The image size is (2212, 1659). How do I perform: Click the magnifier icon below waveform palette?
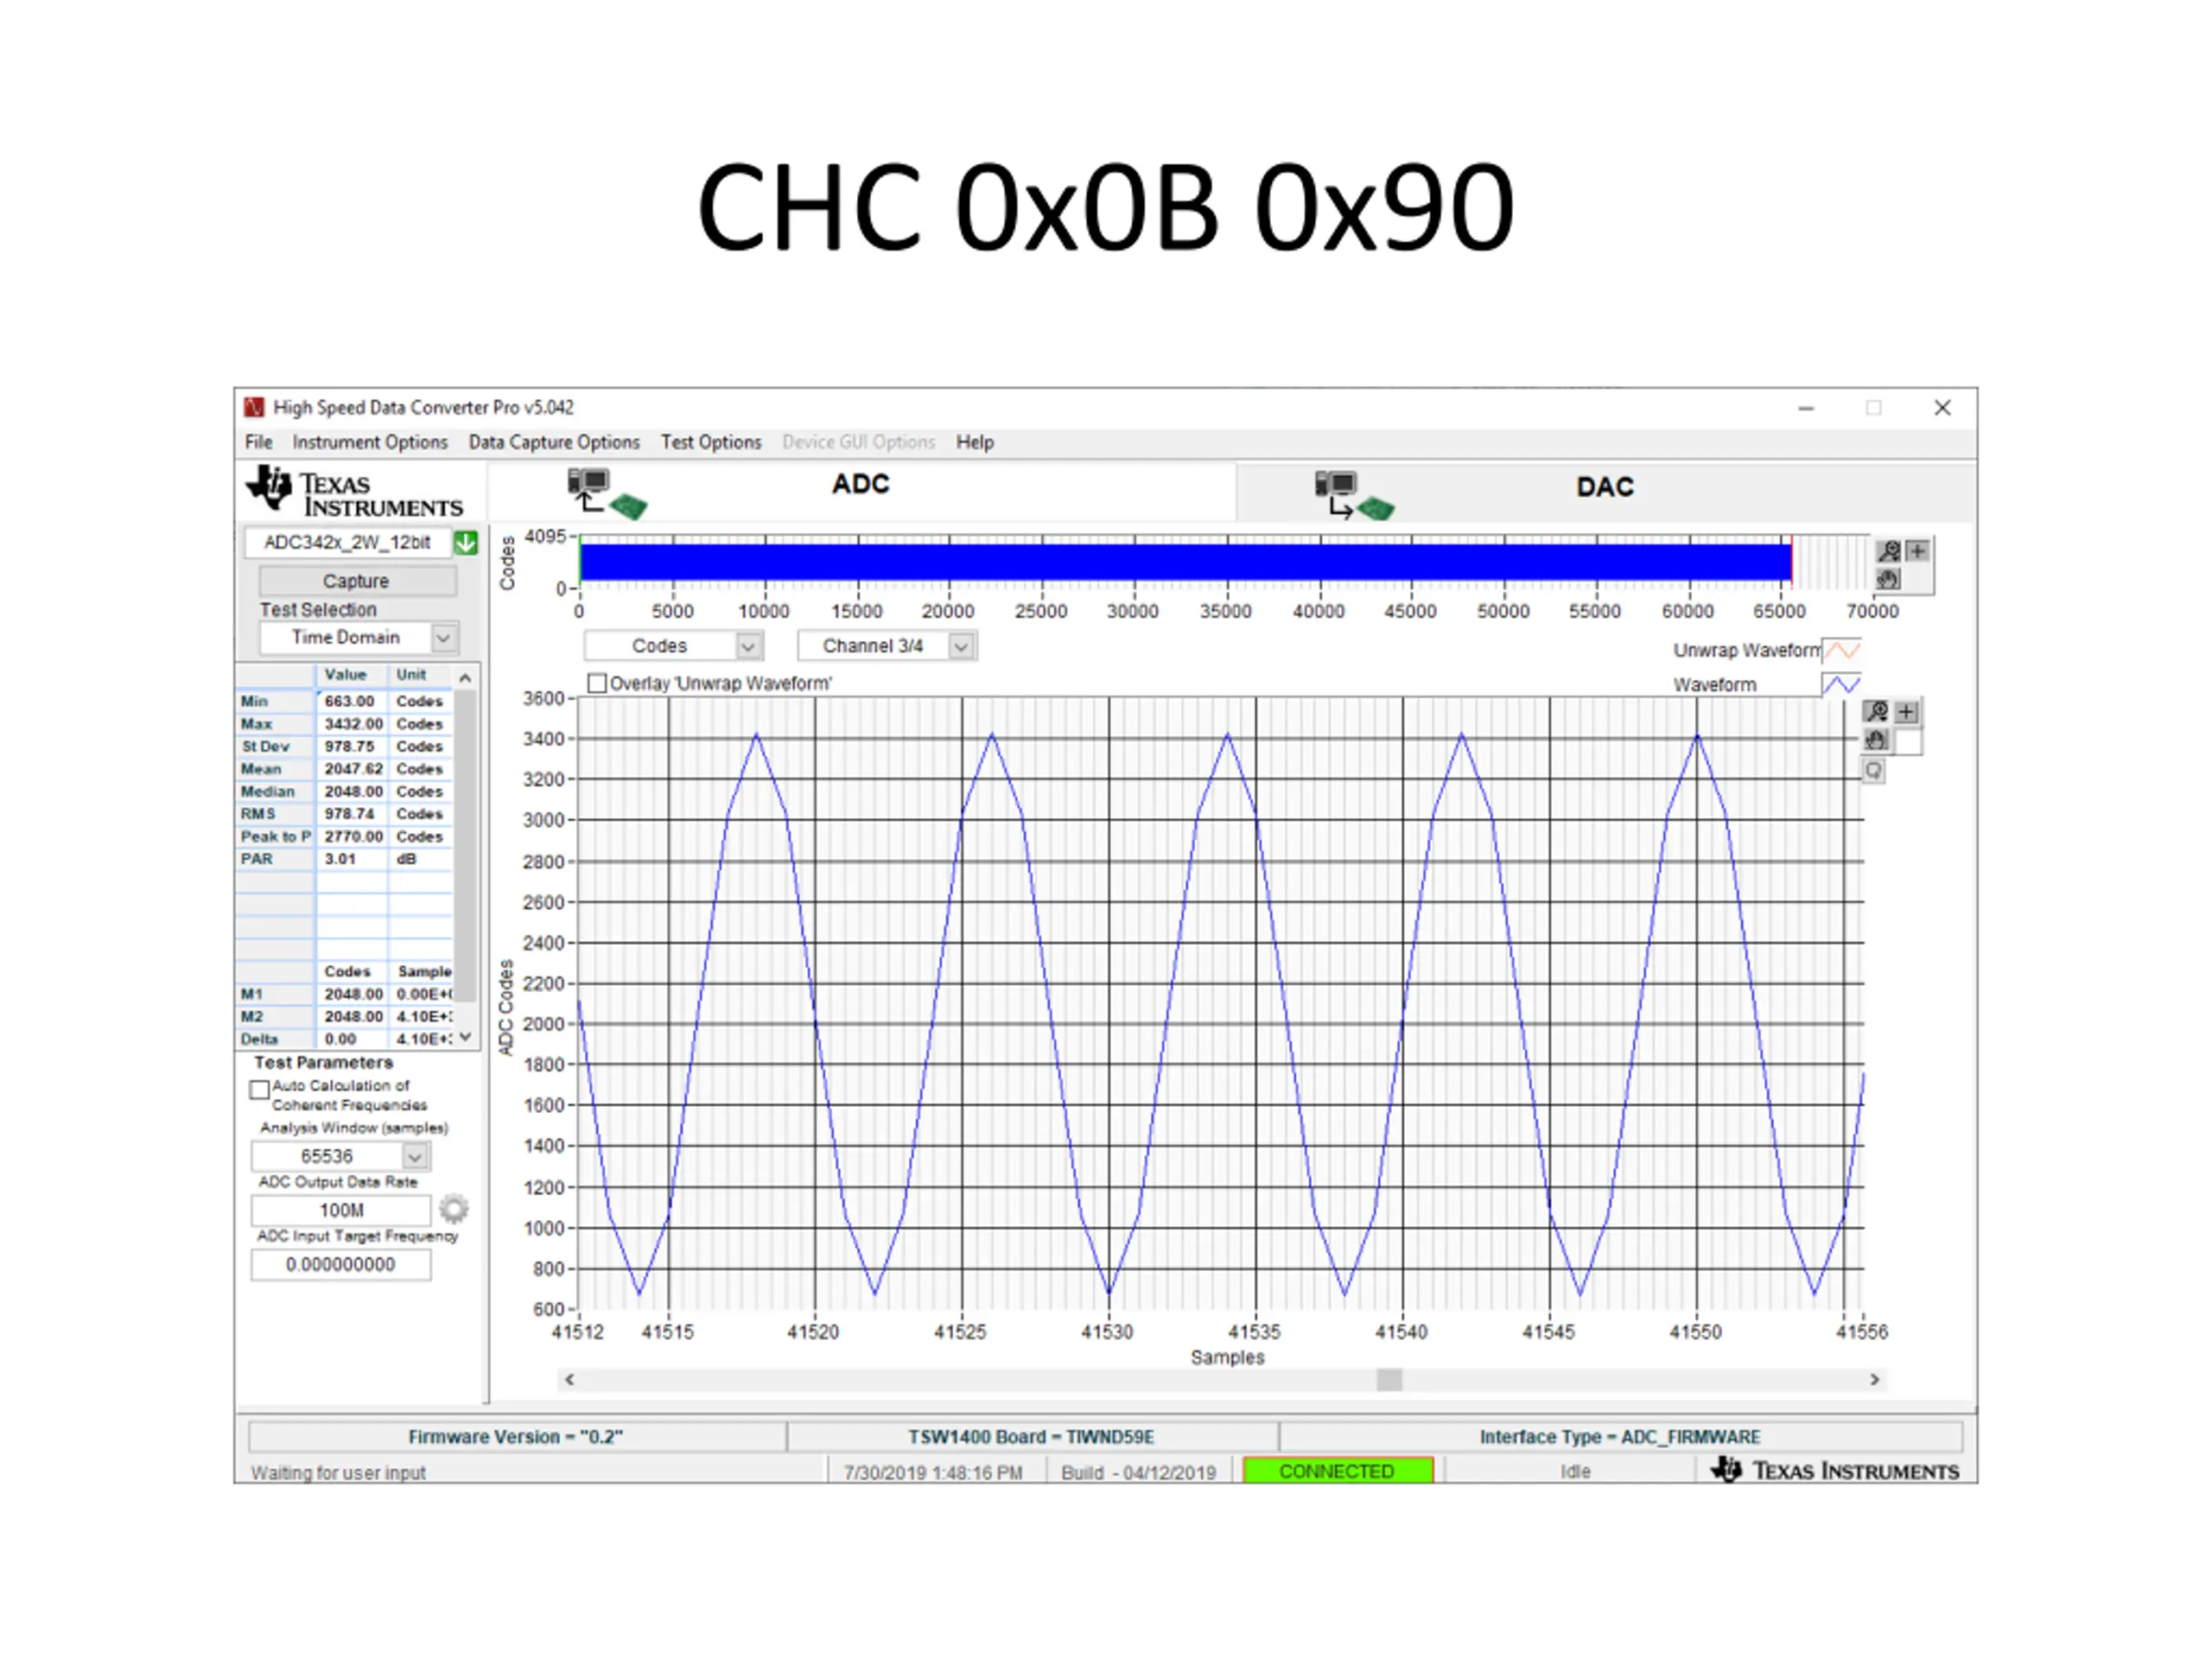(x=1874, y=771)
